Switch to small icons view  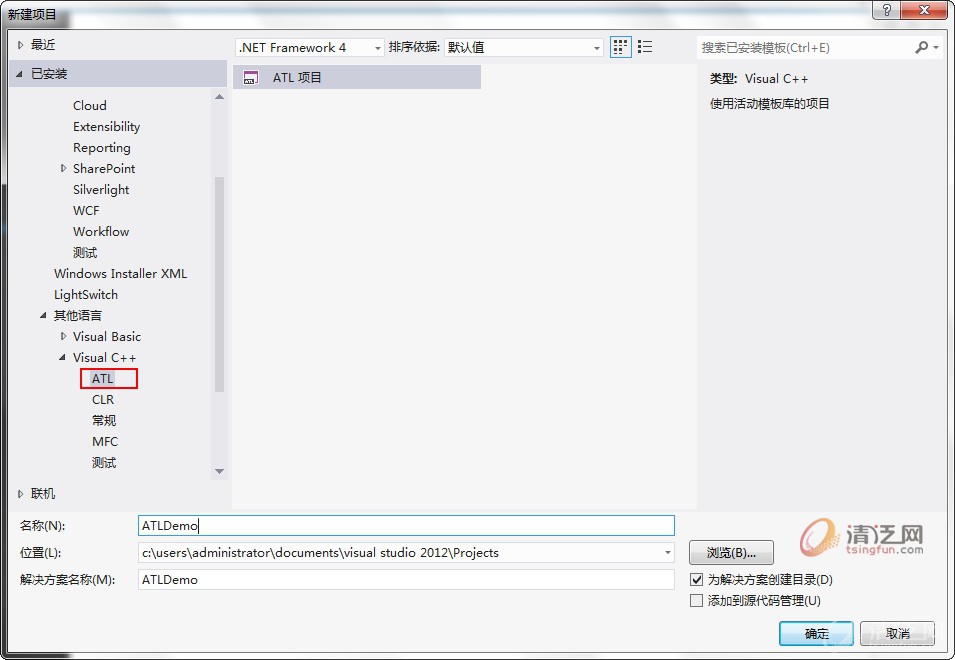pyautogui.click(x=621, y=47)
